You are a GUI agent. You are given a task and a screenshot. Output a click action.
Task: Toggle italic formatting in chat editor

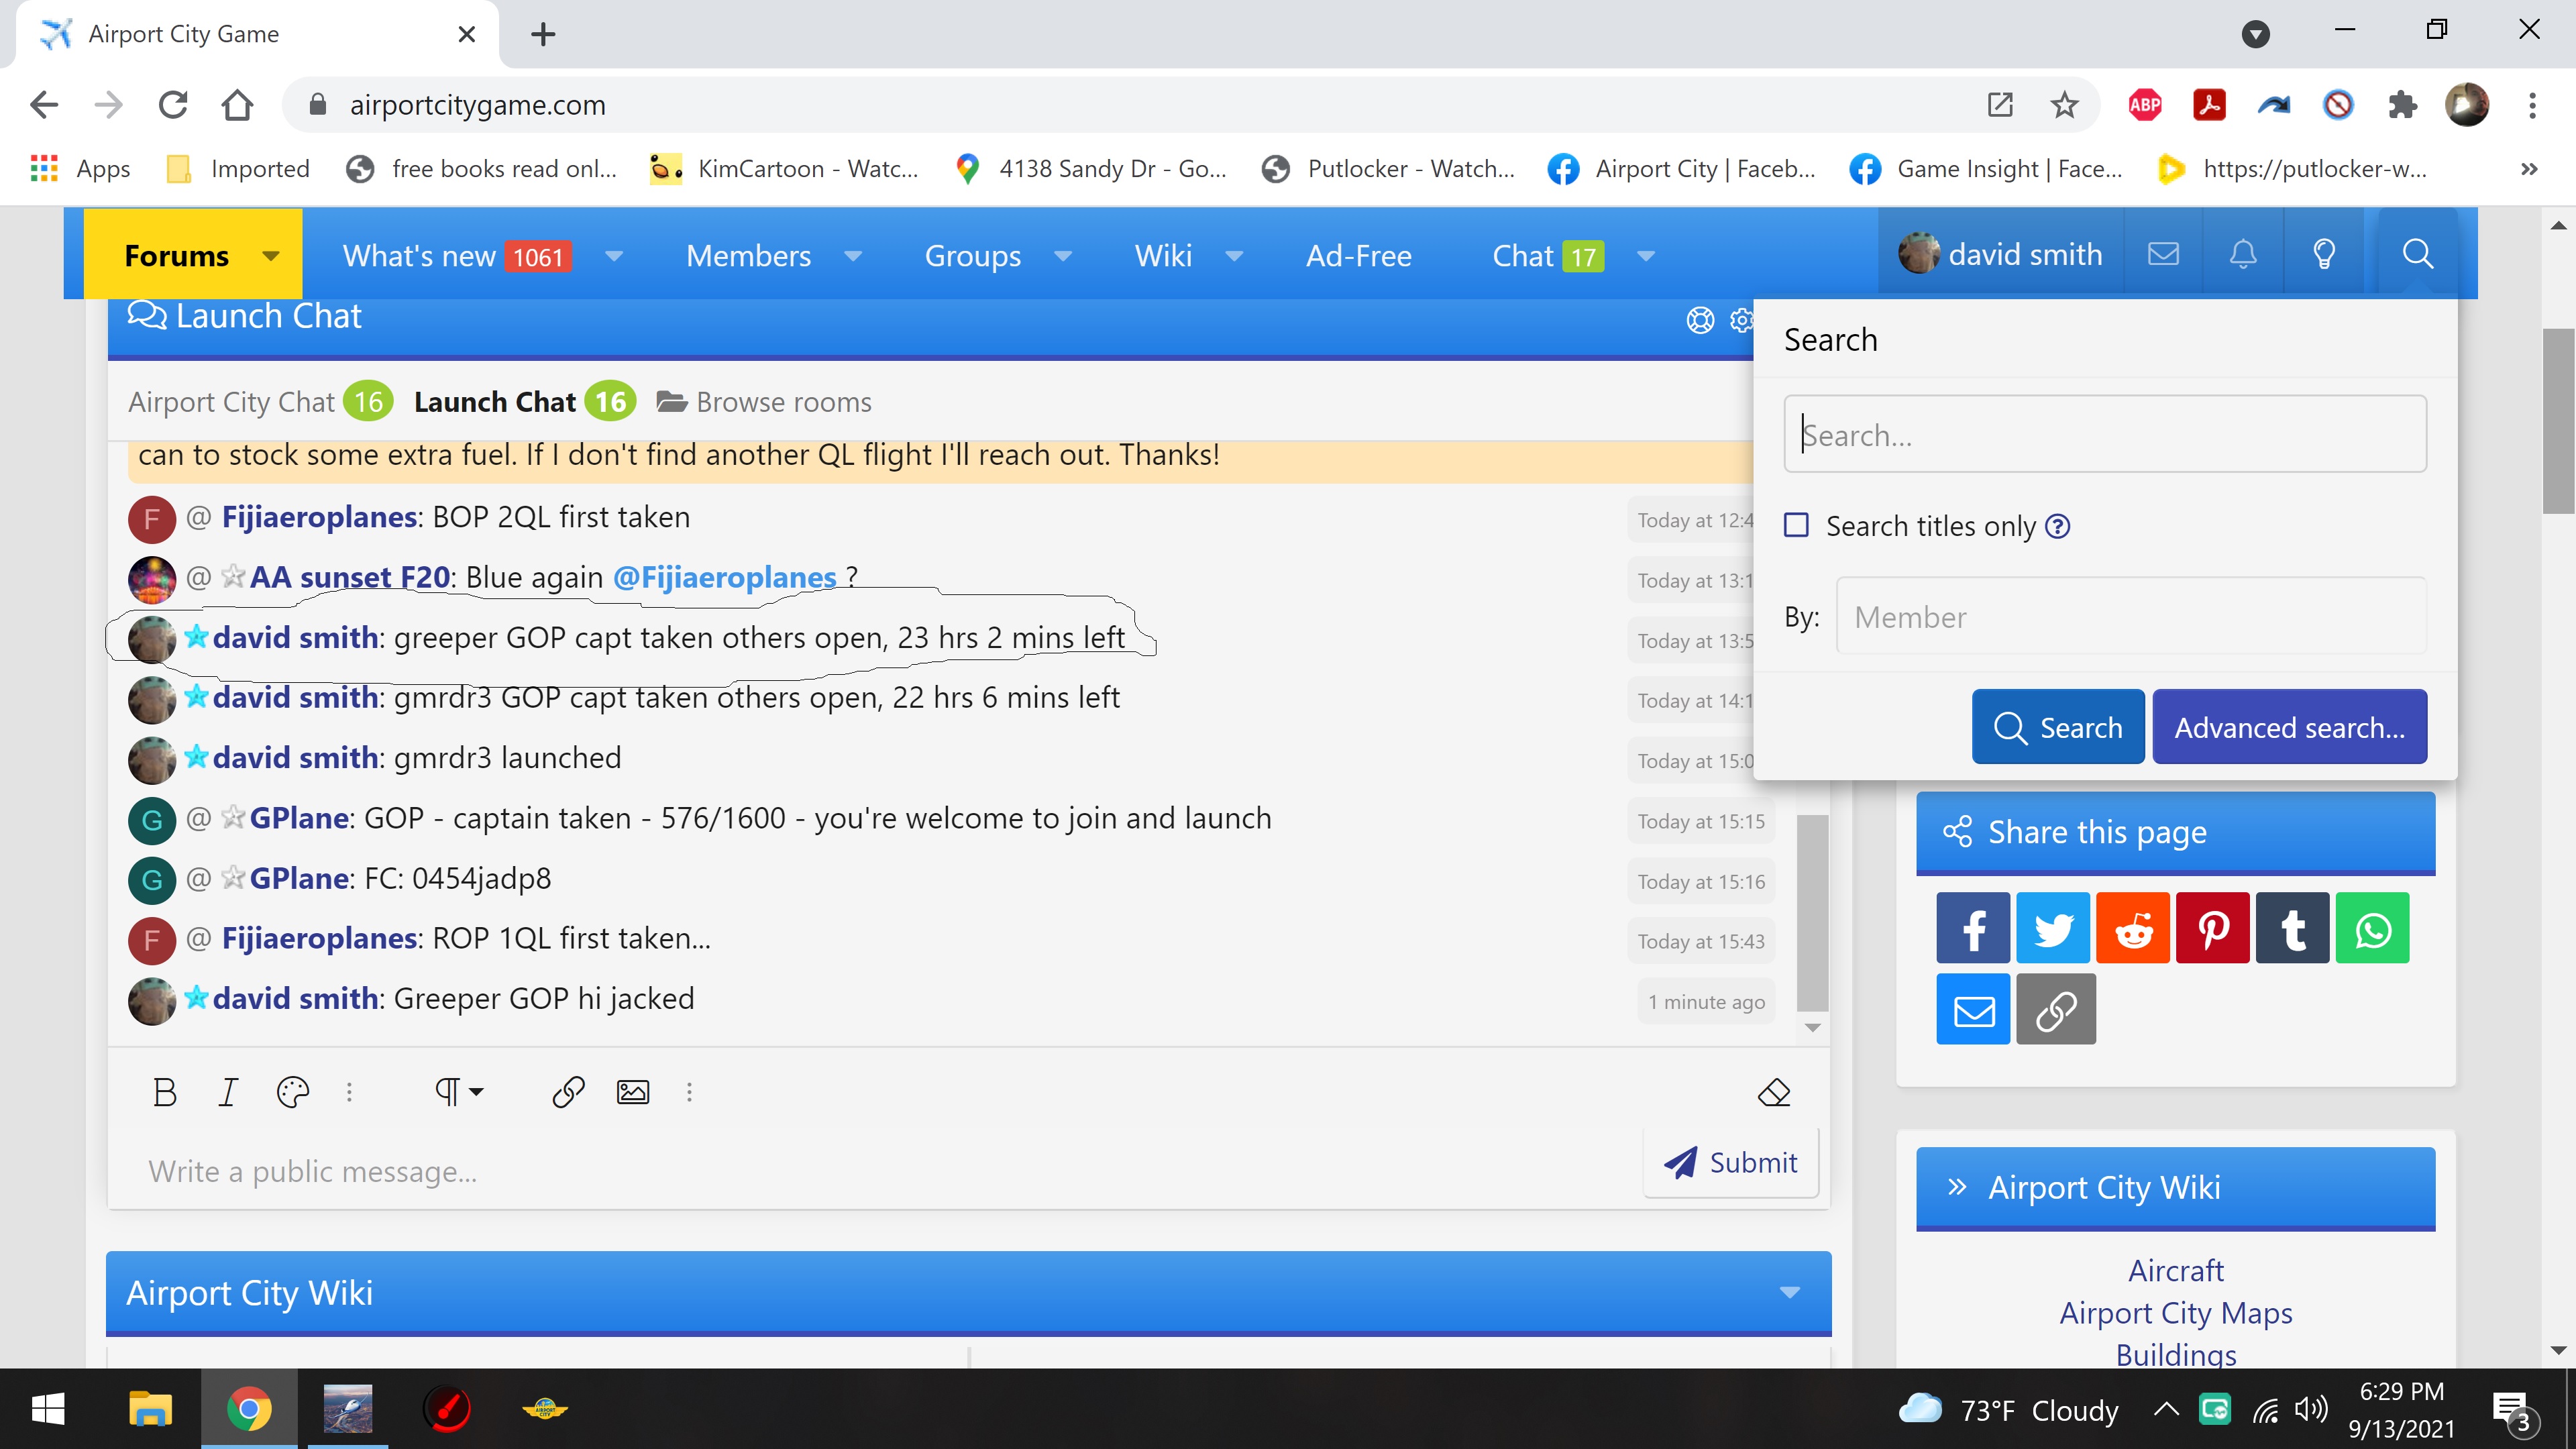pyautogui.click(x=228, y=1092)
